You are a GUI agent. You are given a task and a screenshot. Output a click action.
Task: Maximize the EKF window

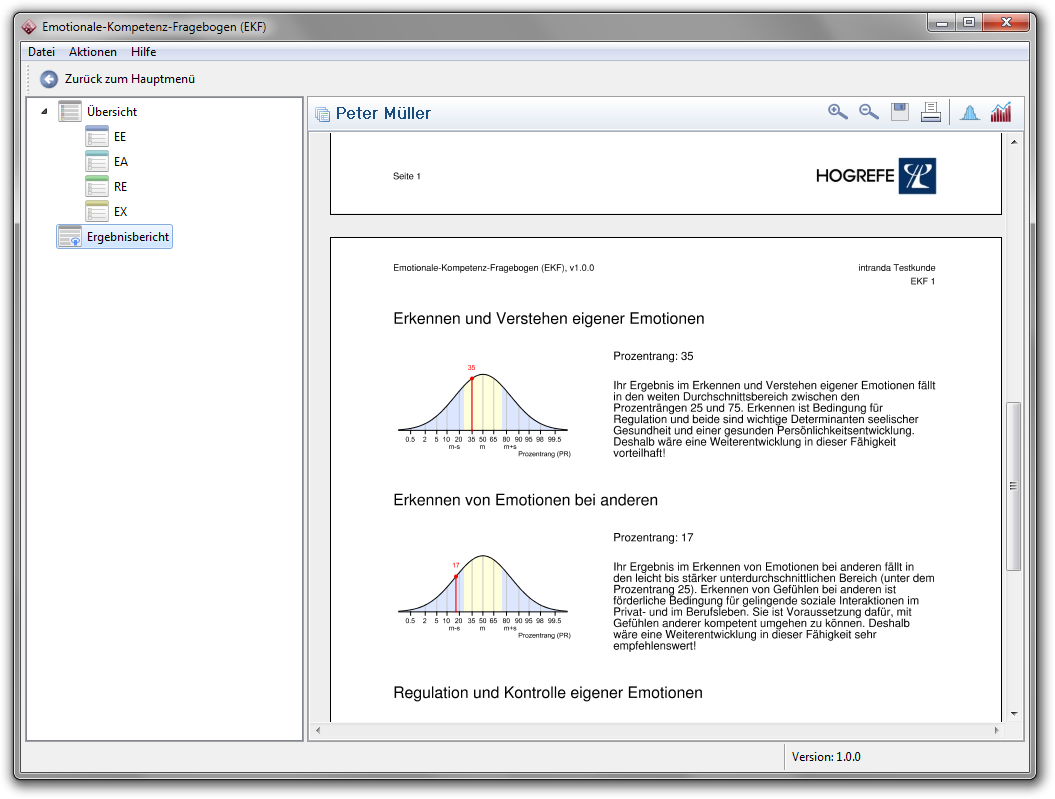969,23
